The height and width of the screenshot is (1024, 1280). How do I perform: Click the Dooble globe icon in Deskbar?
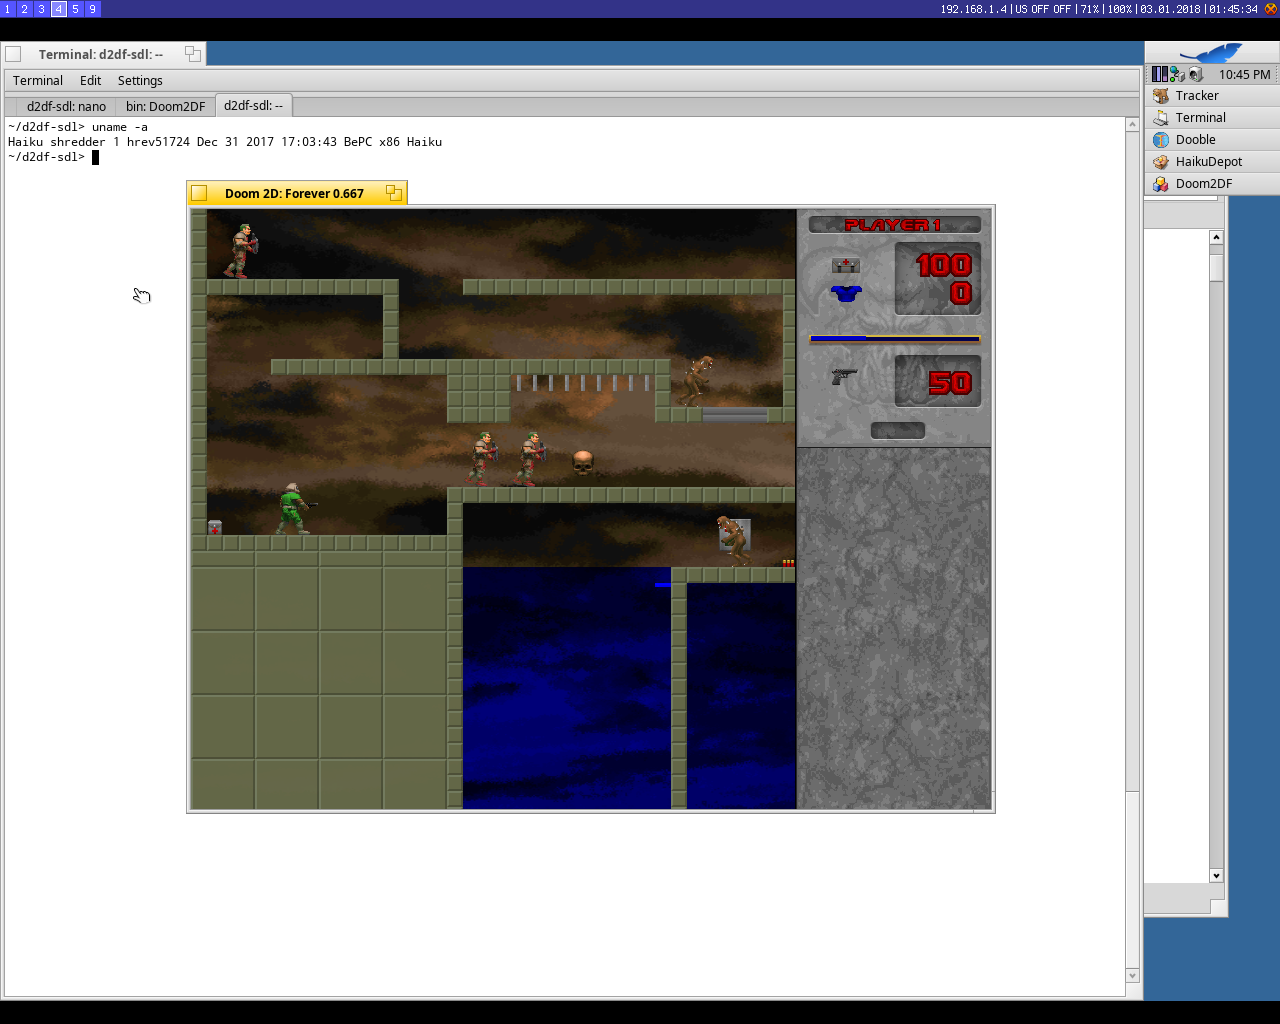[1161, 140]
